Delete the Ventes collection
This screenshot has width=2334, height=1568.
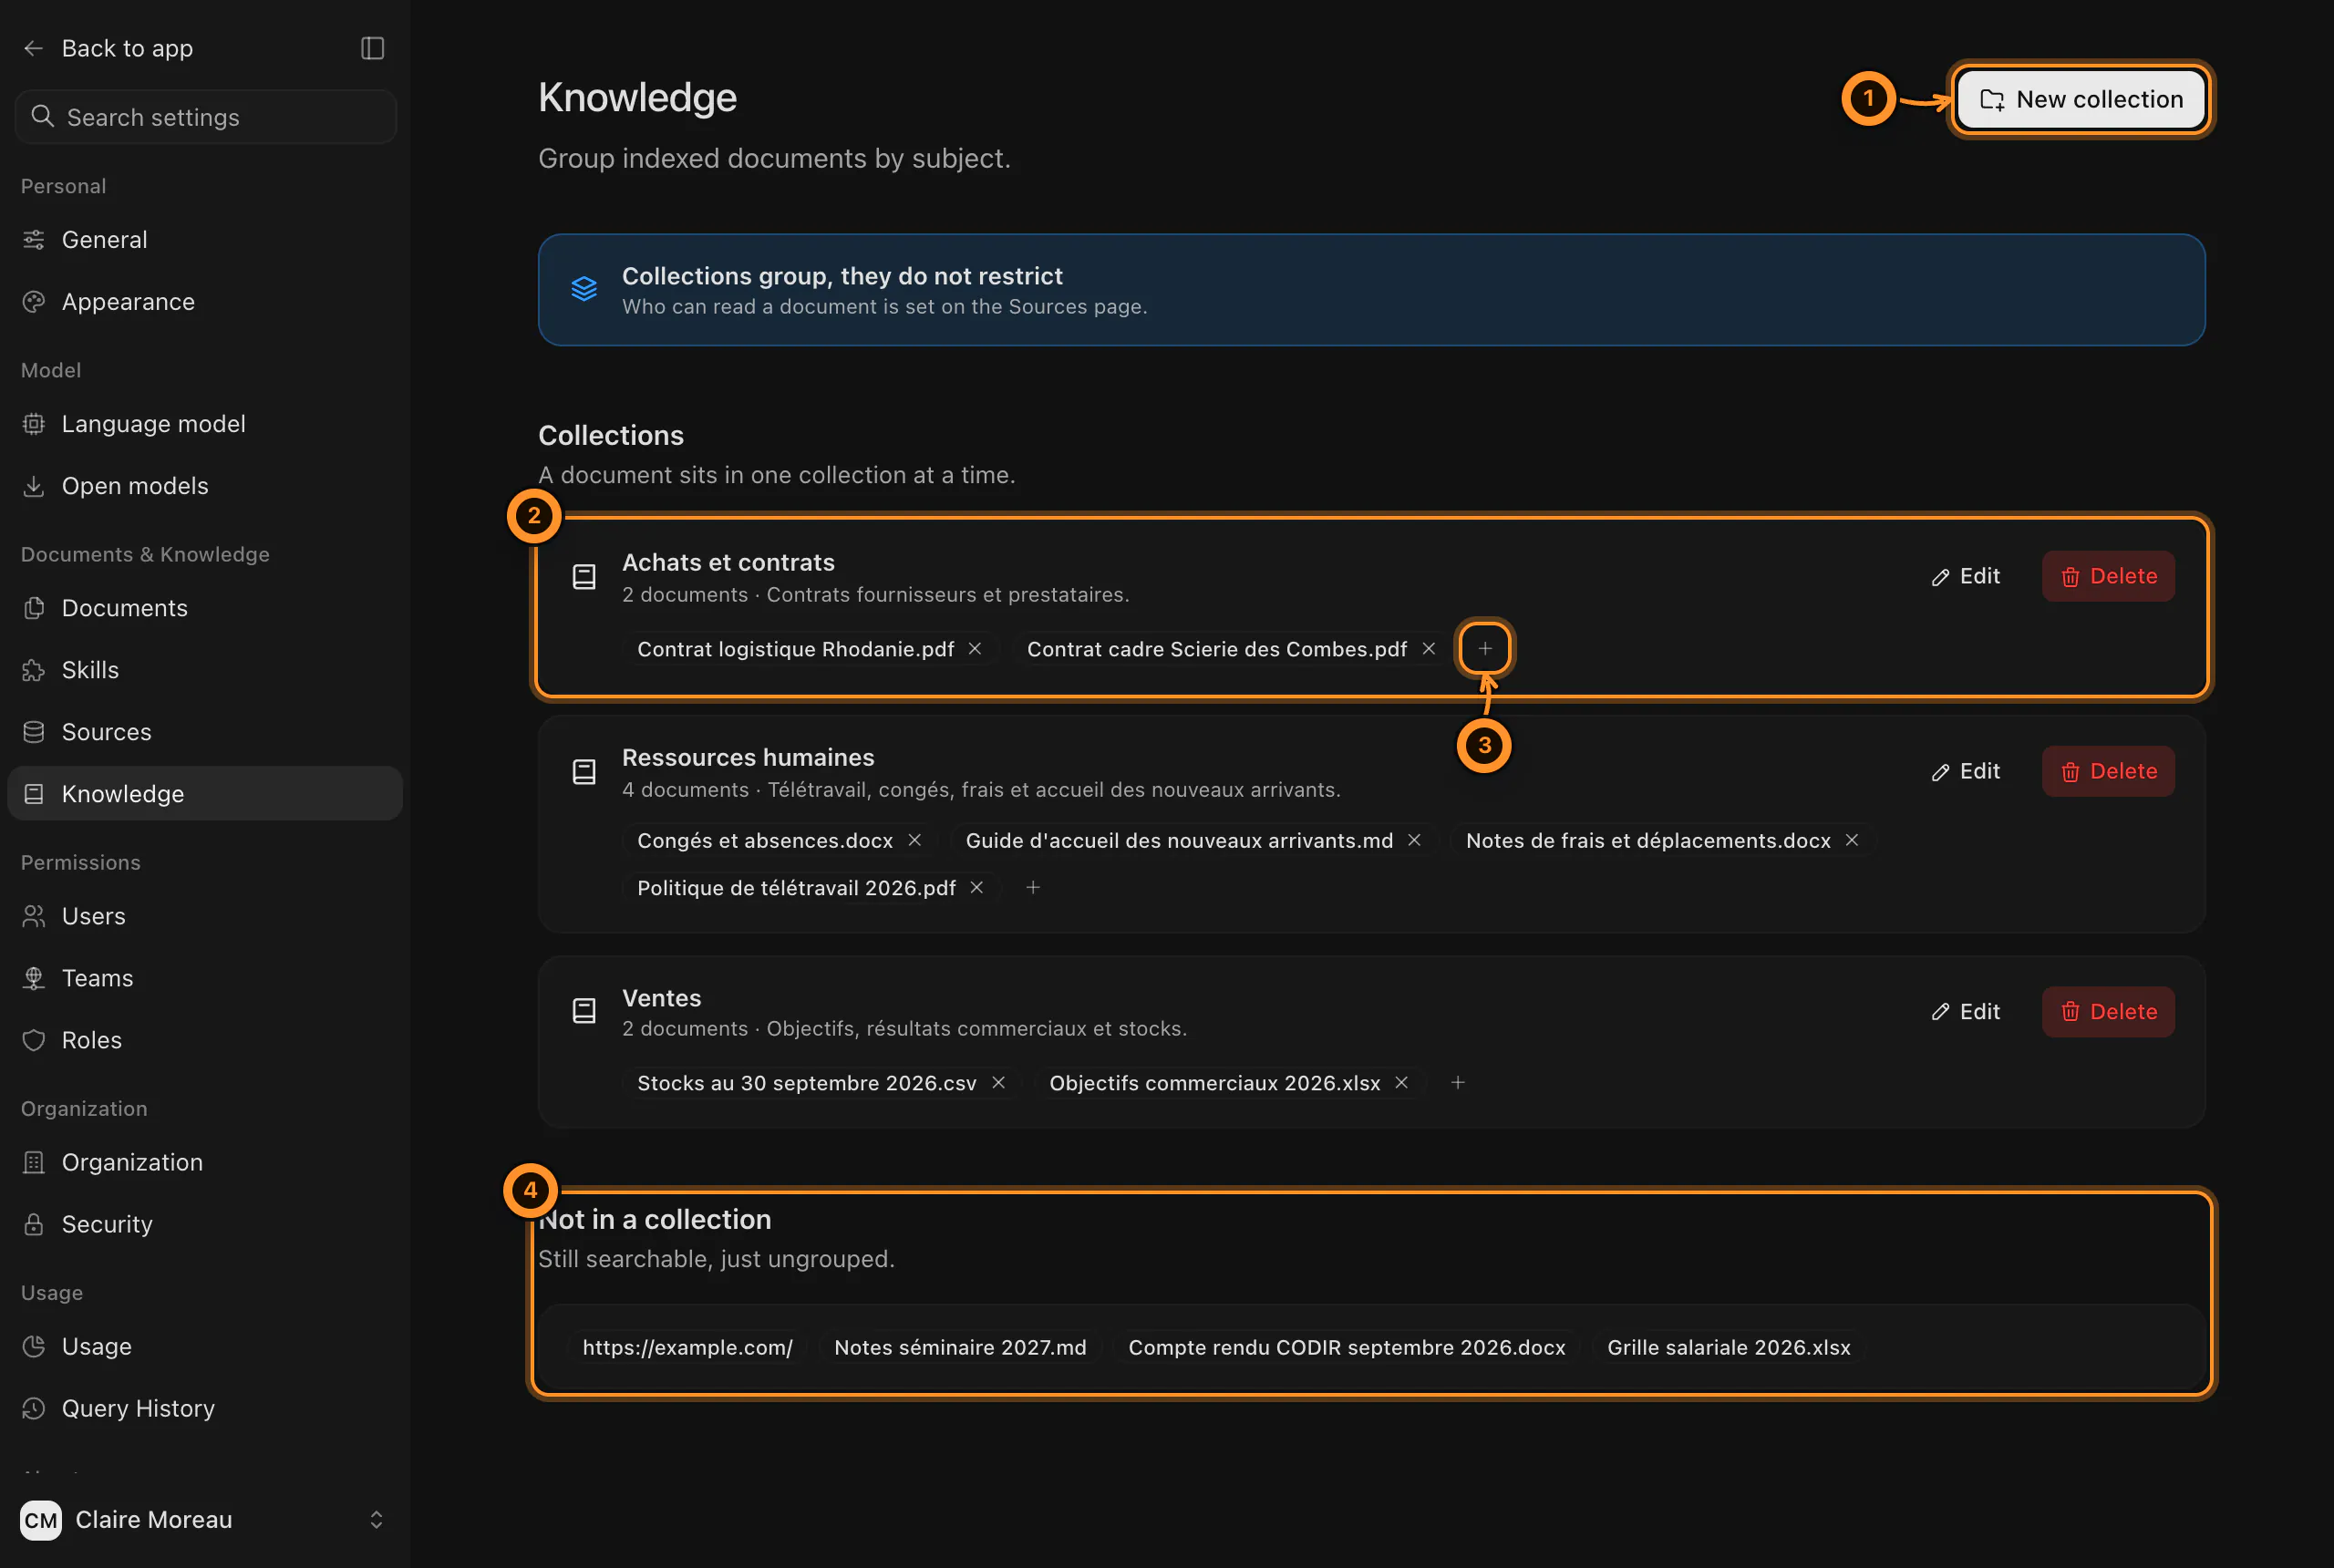click(x=2108, y=1012)
